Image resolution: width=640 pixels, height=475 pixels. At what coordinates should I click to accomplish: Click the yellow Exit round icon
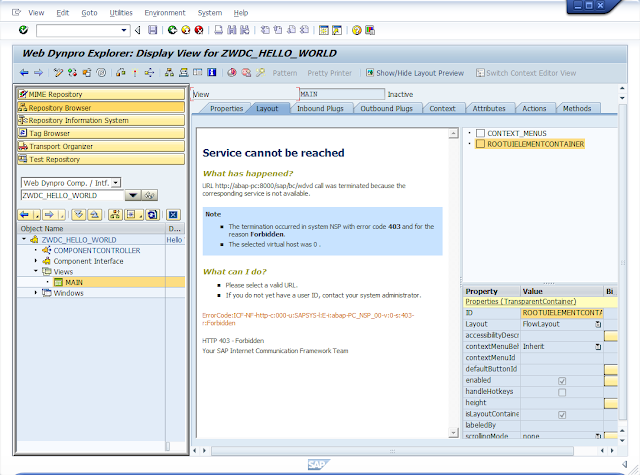tap(186, 30)
